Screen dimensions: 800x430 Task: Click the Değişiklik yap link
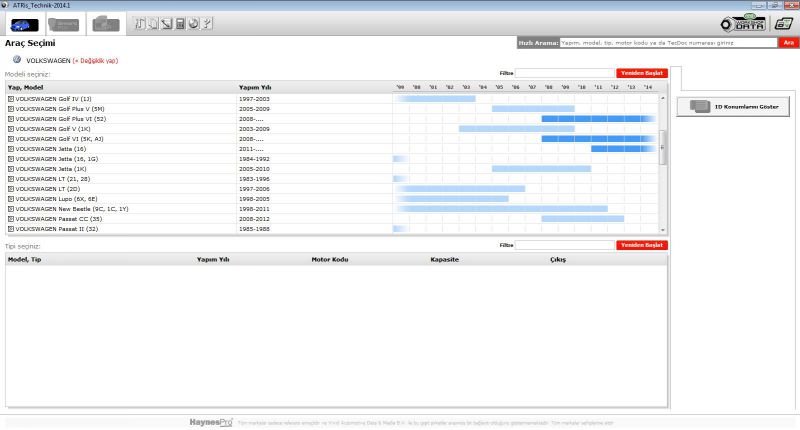click(95, 61)
